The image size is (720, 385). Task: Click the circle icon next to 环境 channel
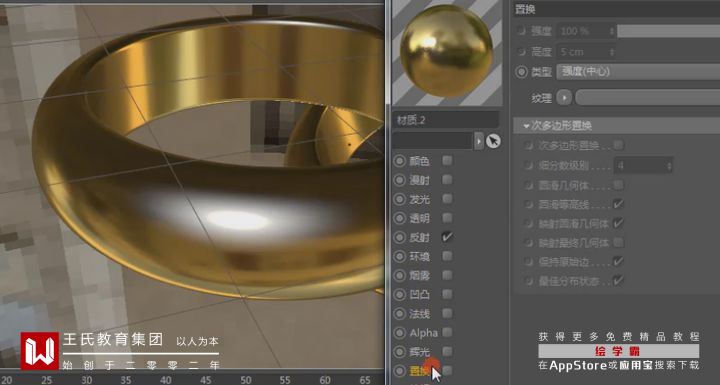coord(400,256)
